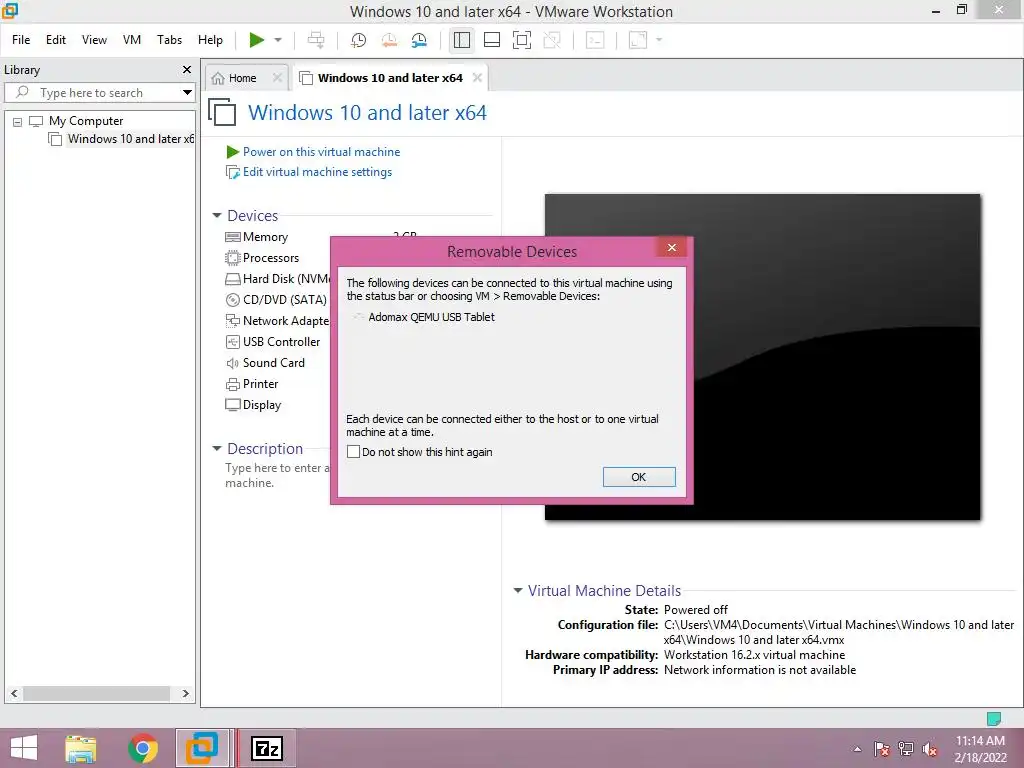Click library scrollbar left arrow

(x=14, y=694)
